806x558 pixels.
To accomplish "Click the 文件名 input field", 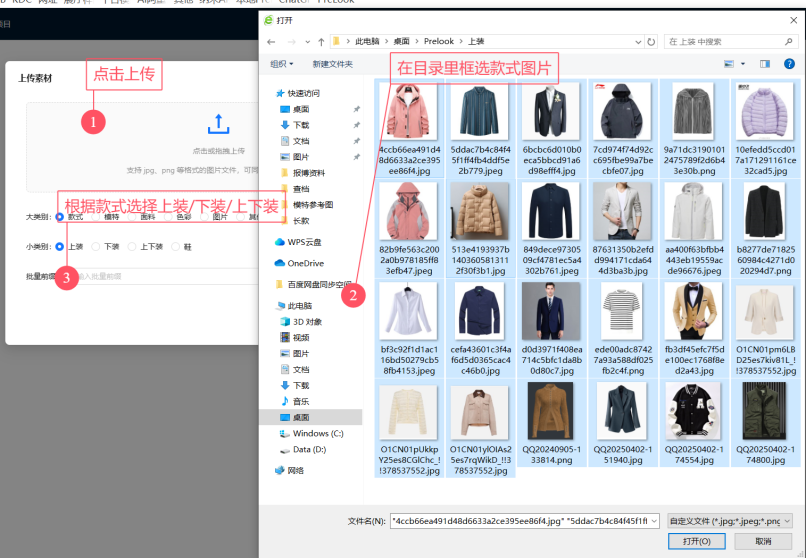I will (x=520, y=520).
